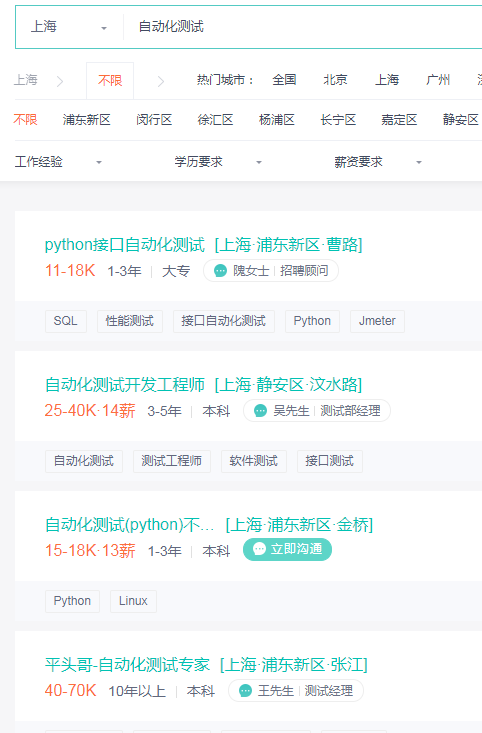Screen dimensions: 482x733
Task: Click chat icon in 立即沟通 button
Action: pyautogui.click(x=259, y=549)
